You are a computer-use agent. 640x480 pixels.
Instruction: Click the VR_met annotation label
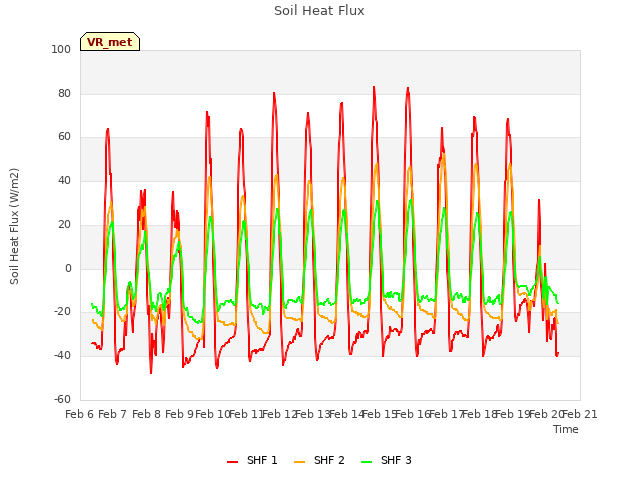[110, 42]
